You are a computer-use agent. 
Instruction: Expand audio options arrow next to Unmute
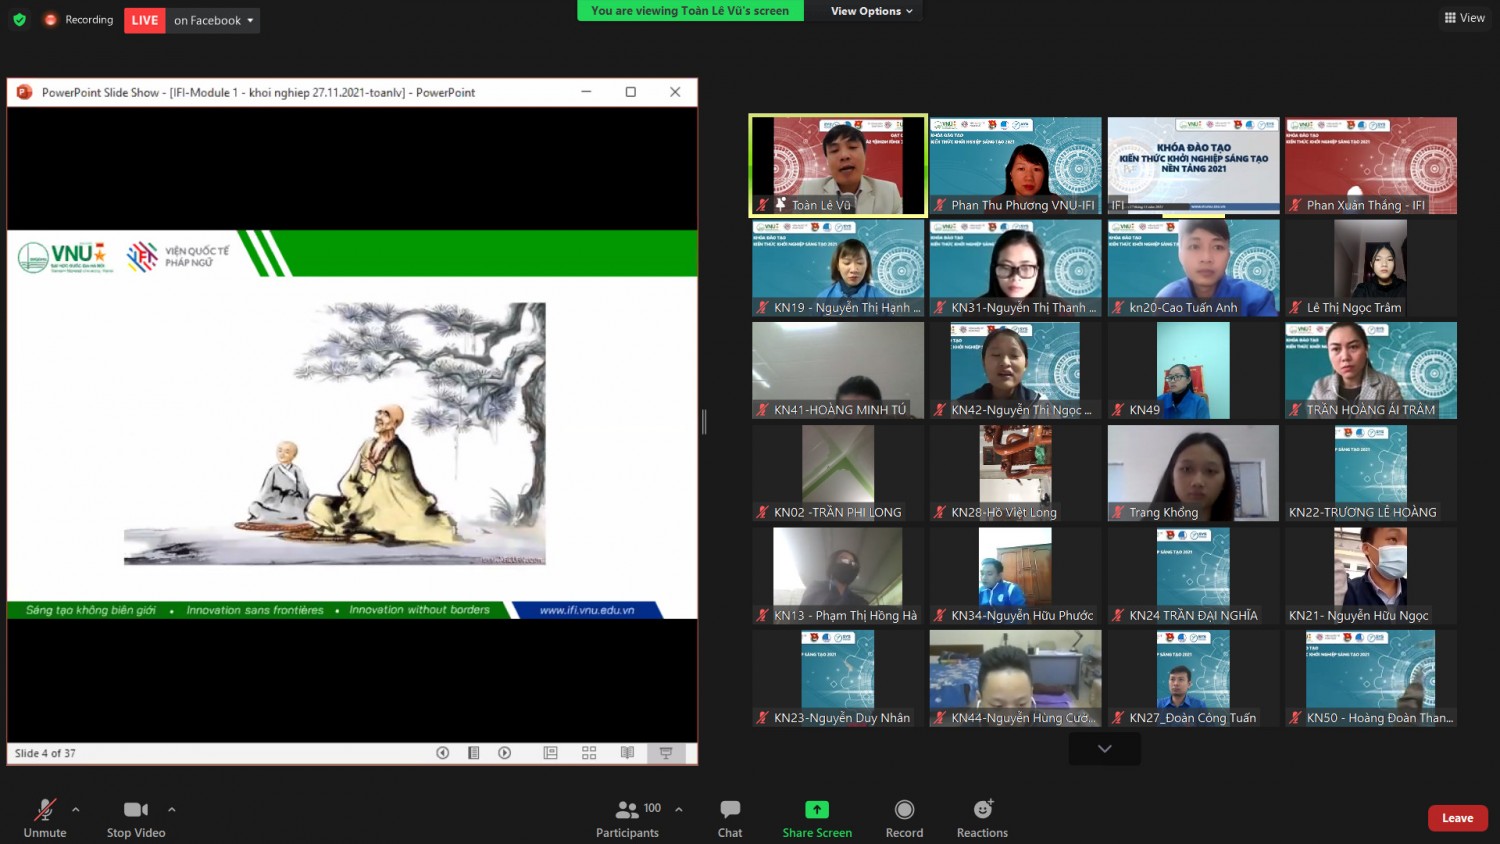pyautogui.click(x=76, y=810)
